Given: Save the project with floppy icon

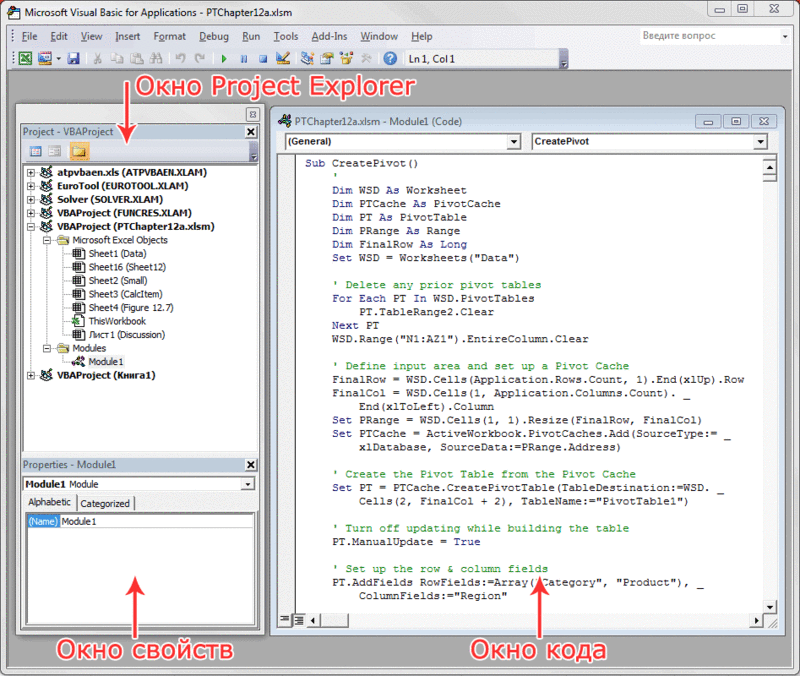Looking at the screenshot, I should click(x=73, y=59).
